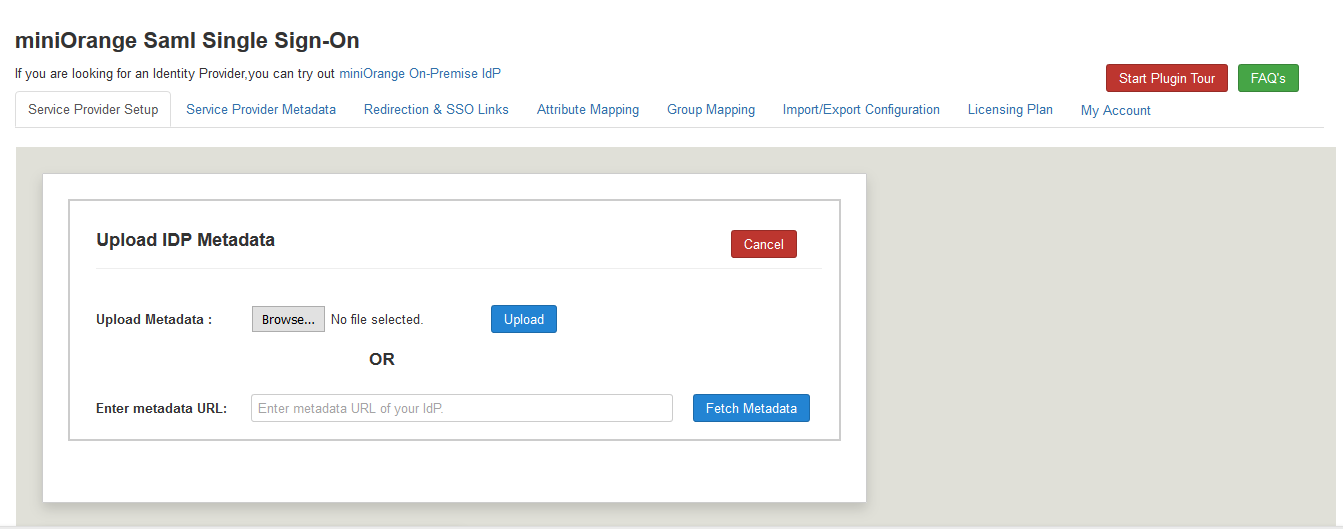Open the FAQ's button
The width and height of the screenshot is (1343, 529).
pyautogui.click(x=1268, y=78)
